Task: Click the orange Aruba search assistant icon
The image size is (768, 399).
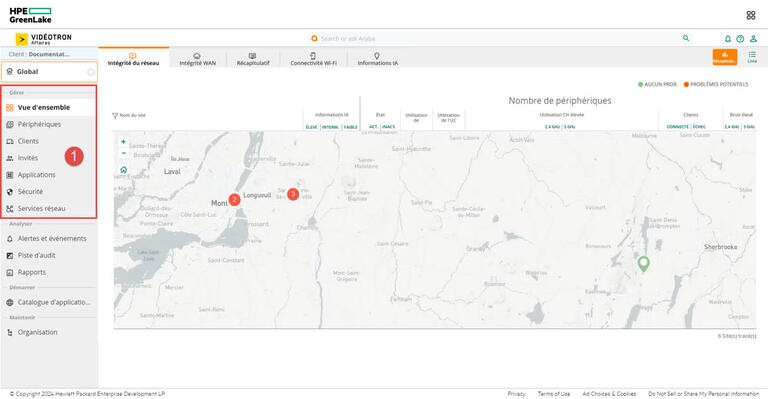Action: [314, 38]
